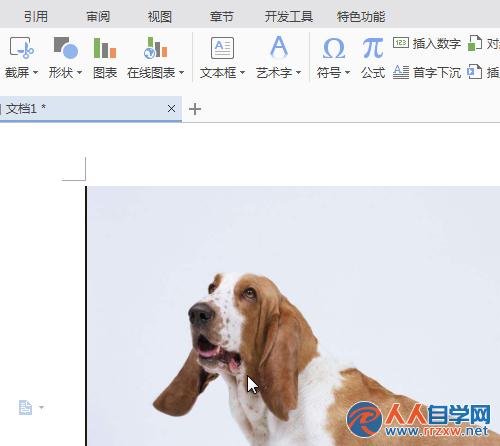This screenshot has width=500, height=446.
Task: Click the insert attachment icon beside 首字下沉
Action: (475, 72)
